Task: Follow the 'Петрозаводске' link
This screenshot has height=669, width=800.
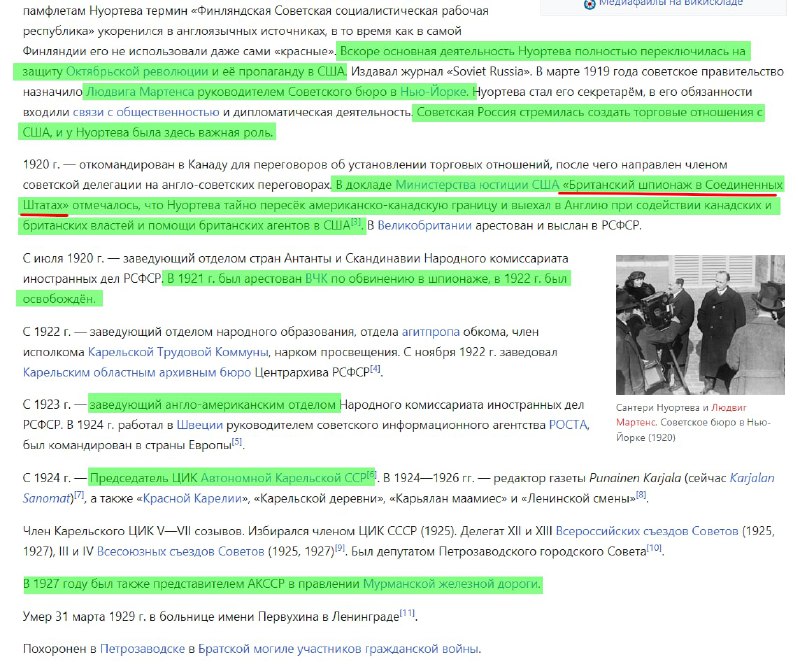Action: pyautogui.click(x=142, y=649)
